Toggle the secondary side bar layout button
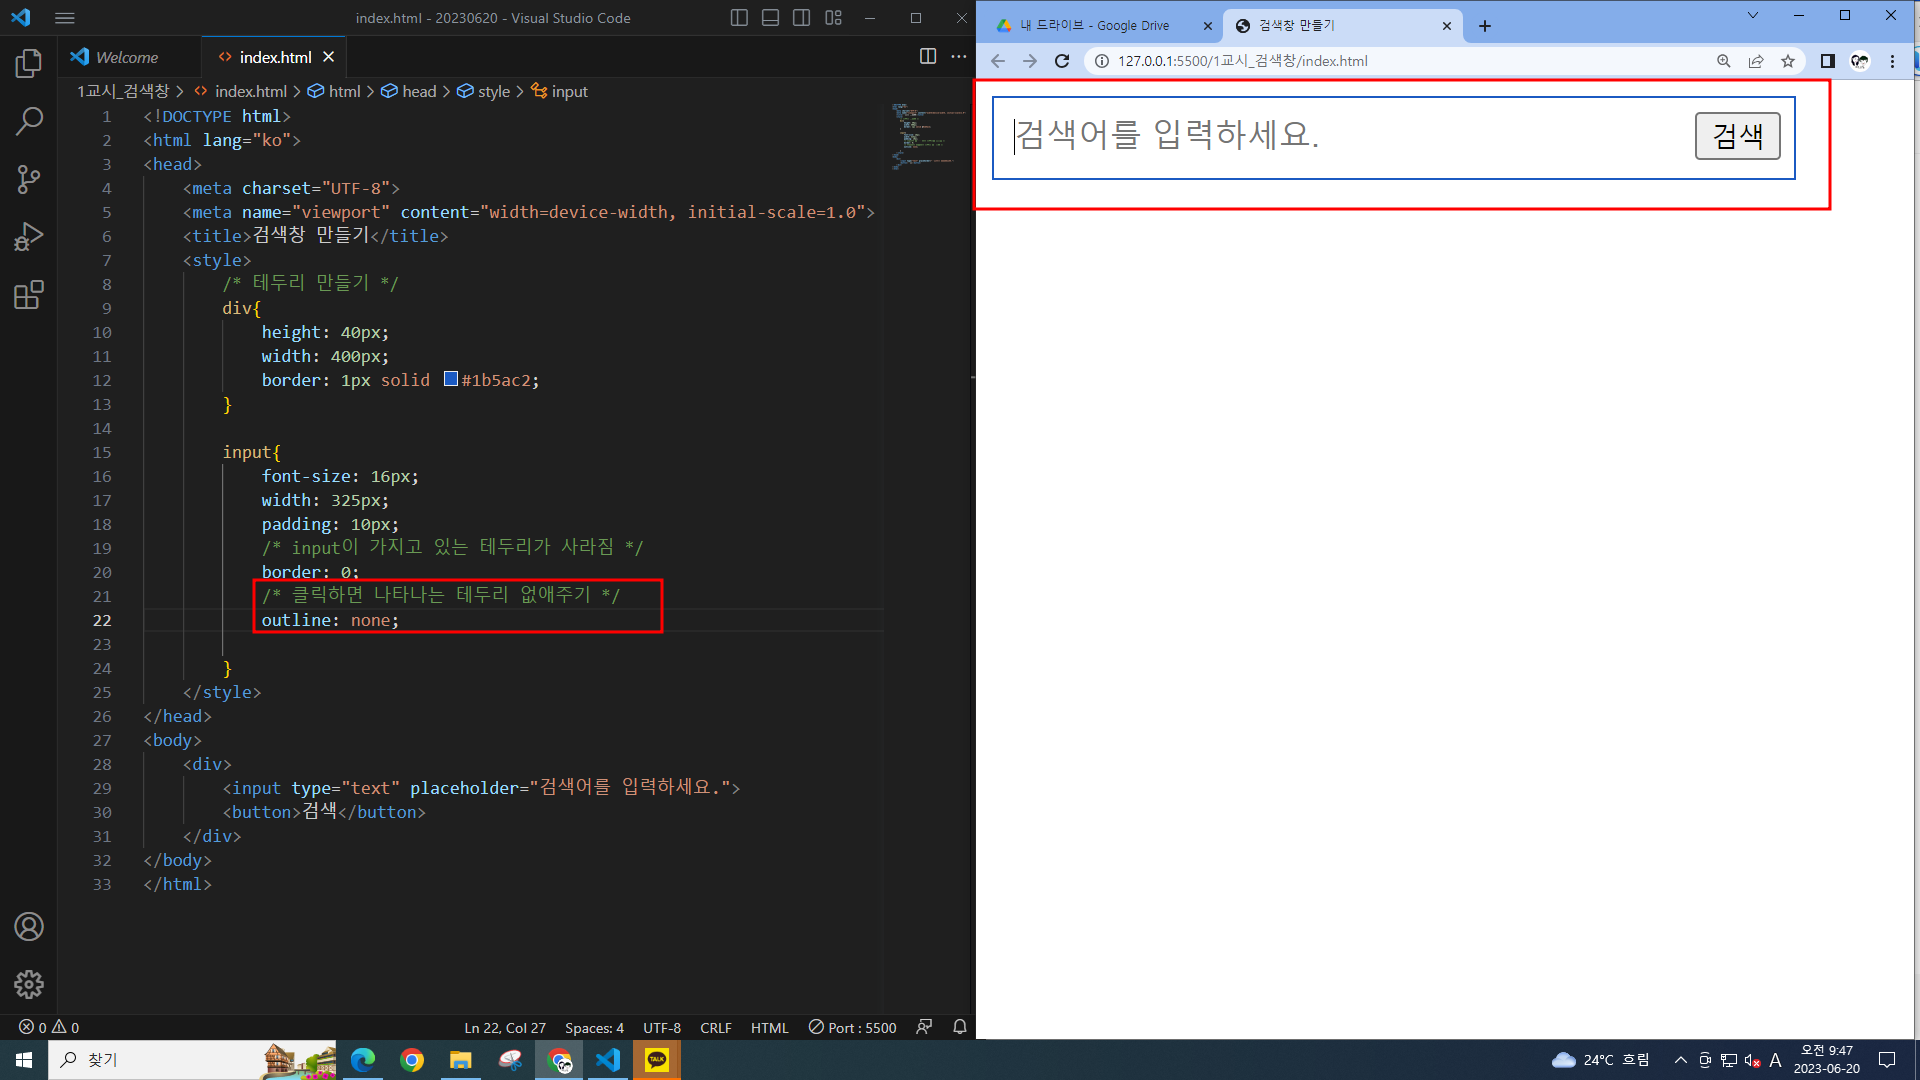The width and height of the screenshot is (1920, 1080). (x=801, y=18)
